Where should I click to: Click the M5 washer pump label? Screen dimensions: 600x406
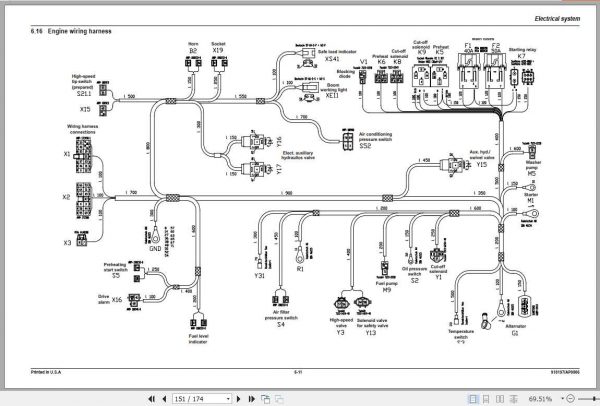(x=532, y=173)
